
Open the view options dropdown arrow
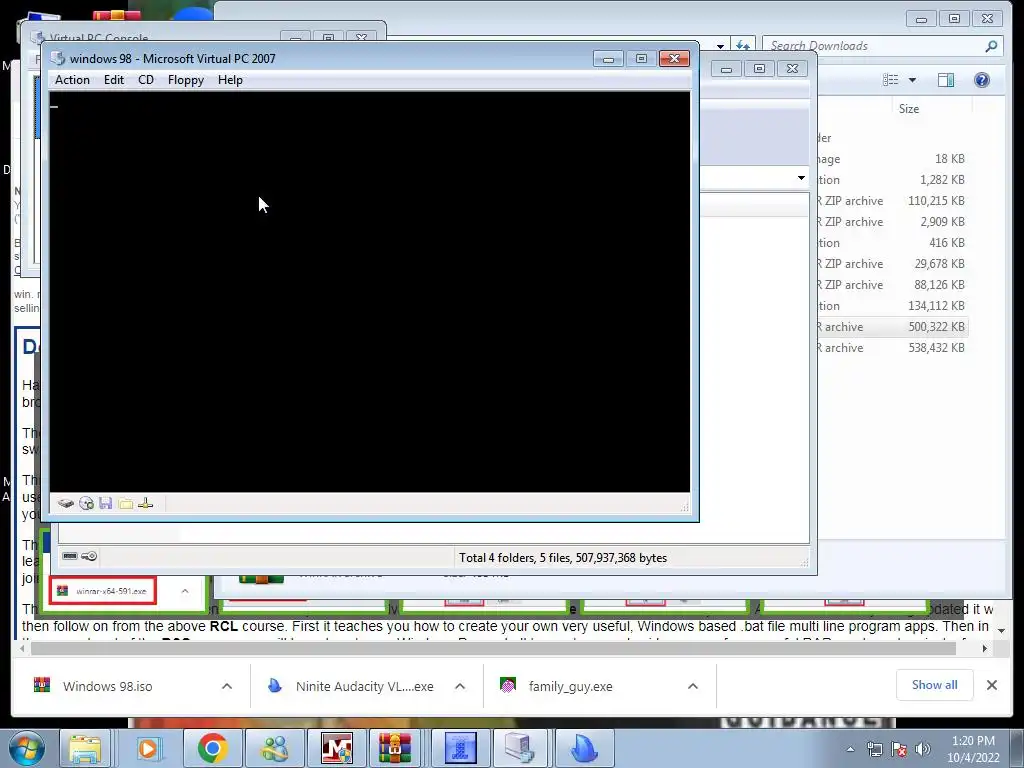coord(912,80)
